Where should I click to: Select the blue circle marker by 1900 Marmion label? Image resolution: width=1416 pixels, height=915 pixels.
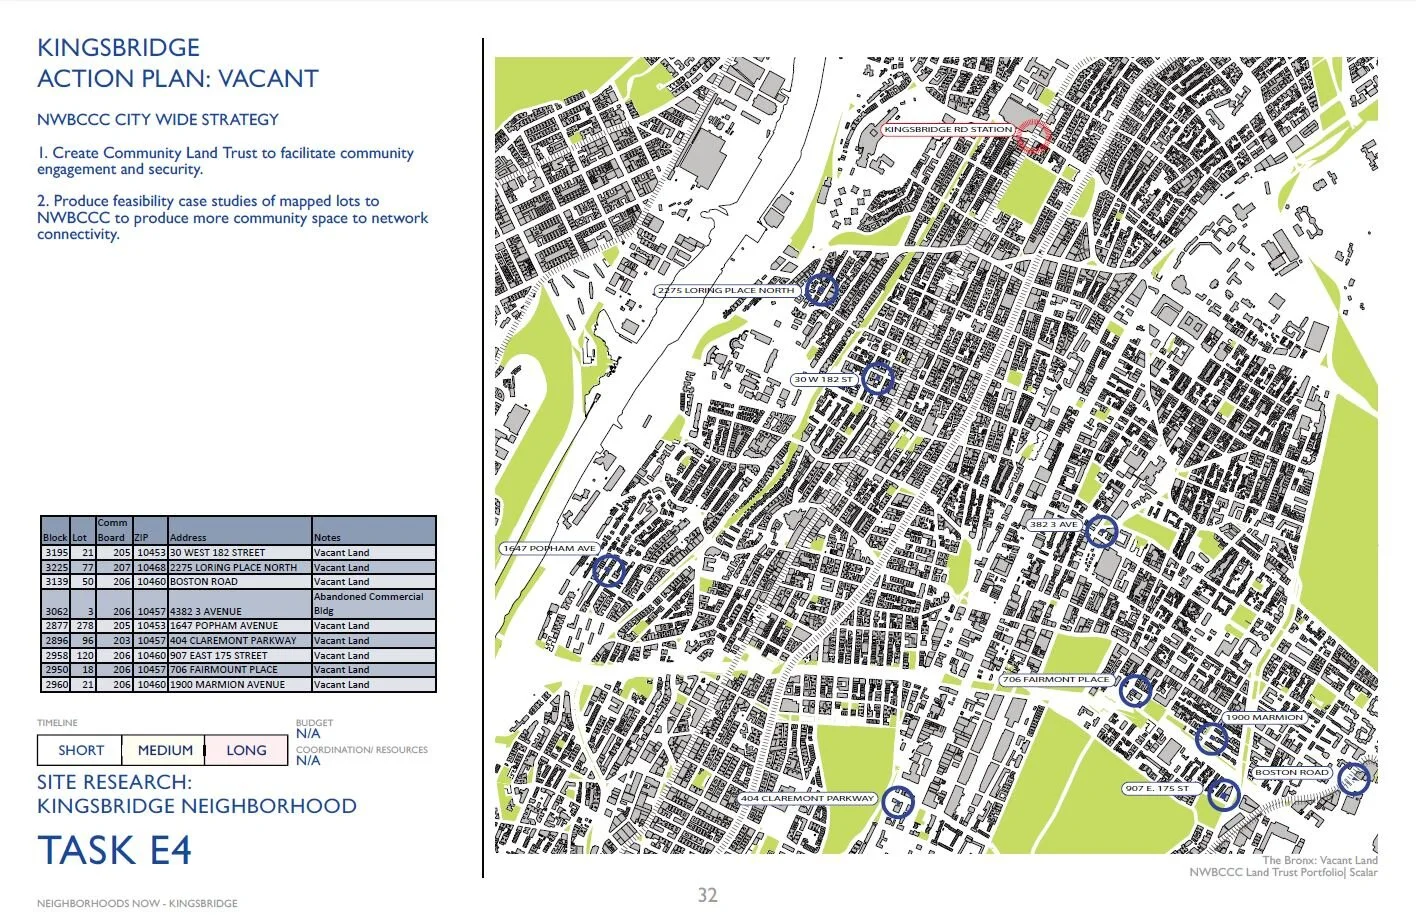[x=1211, y=739]
